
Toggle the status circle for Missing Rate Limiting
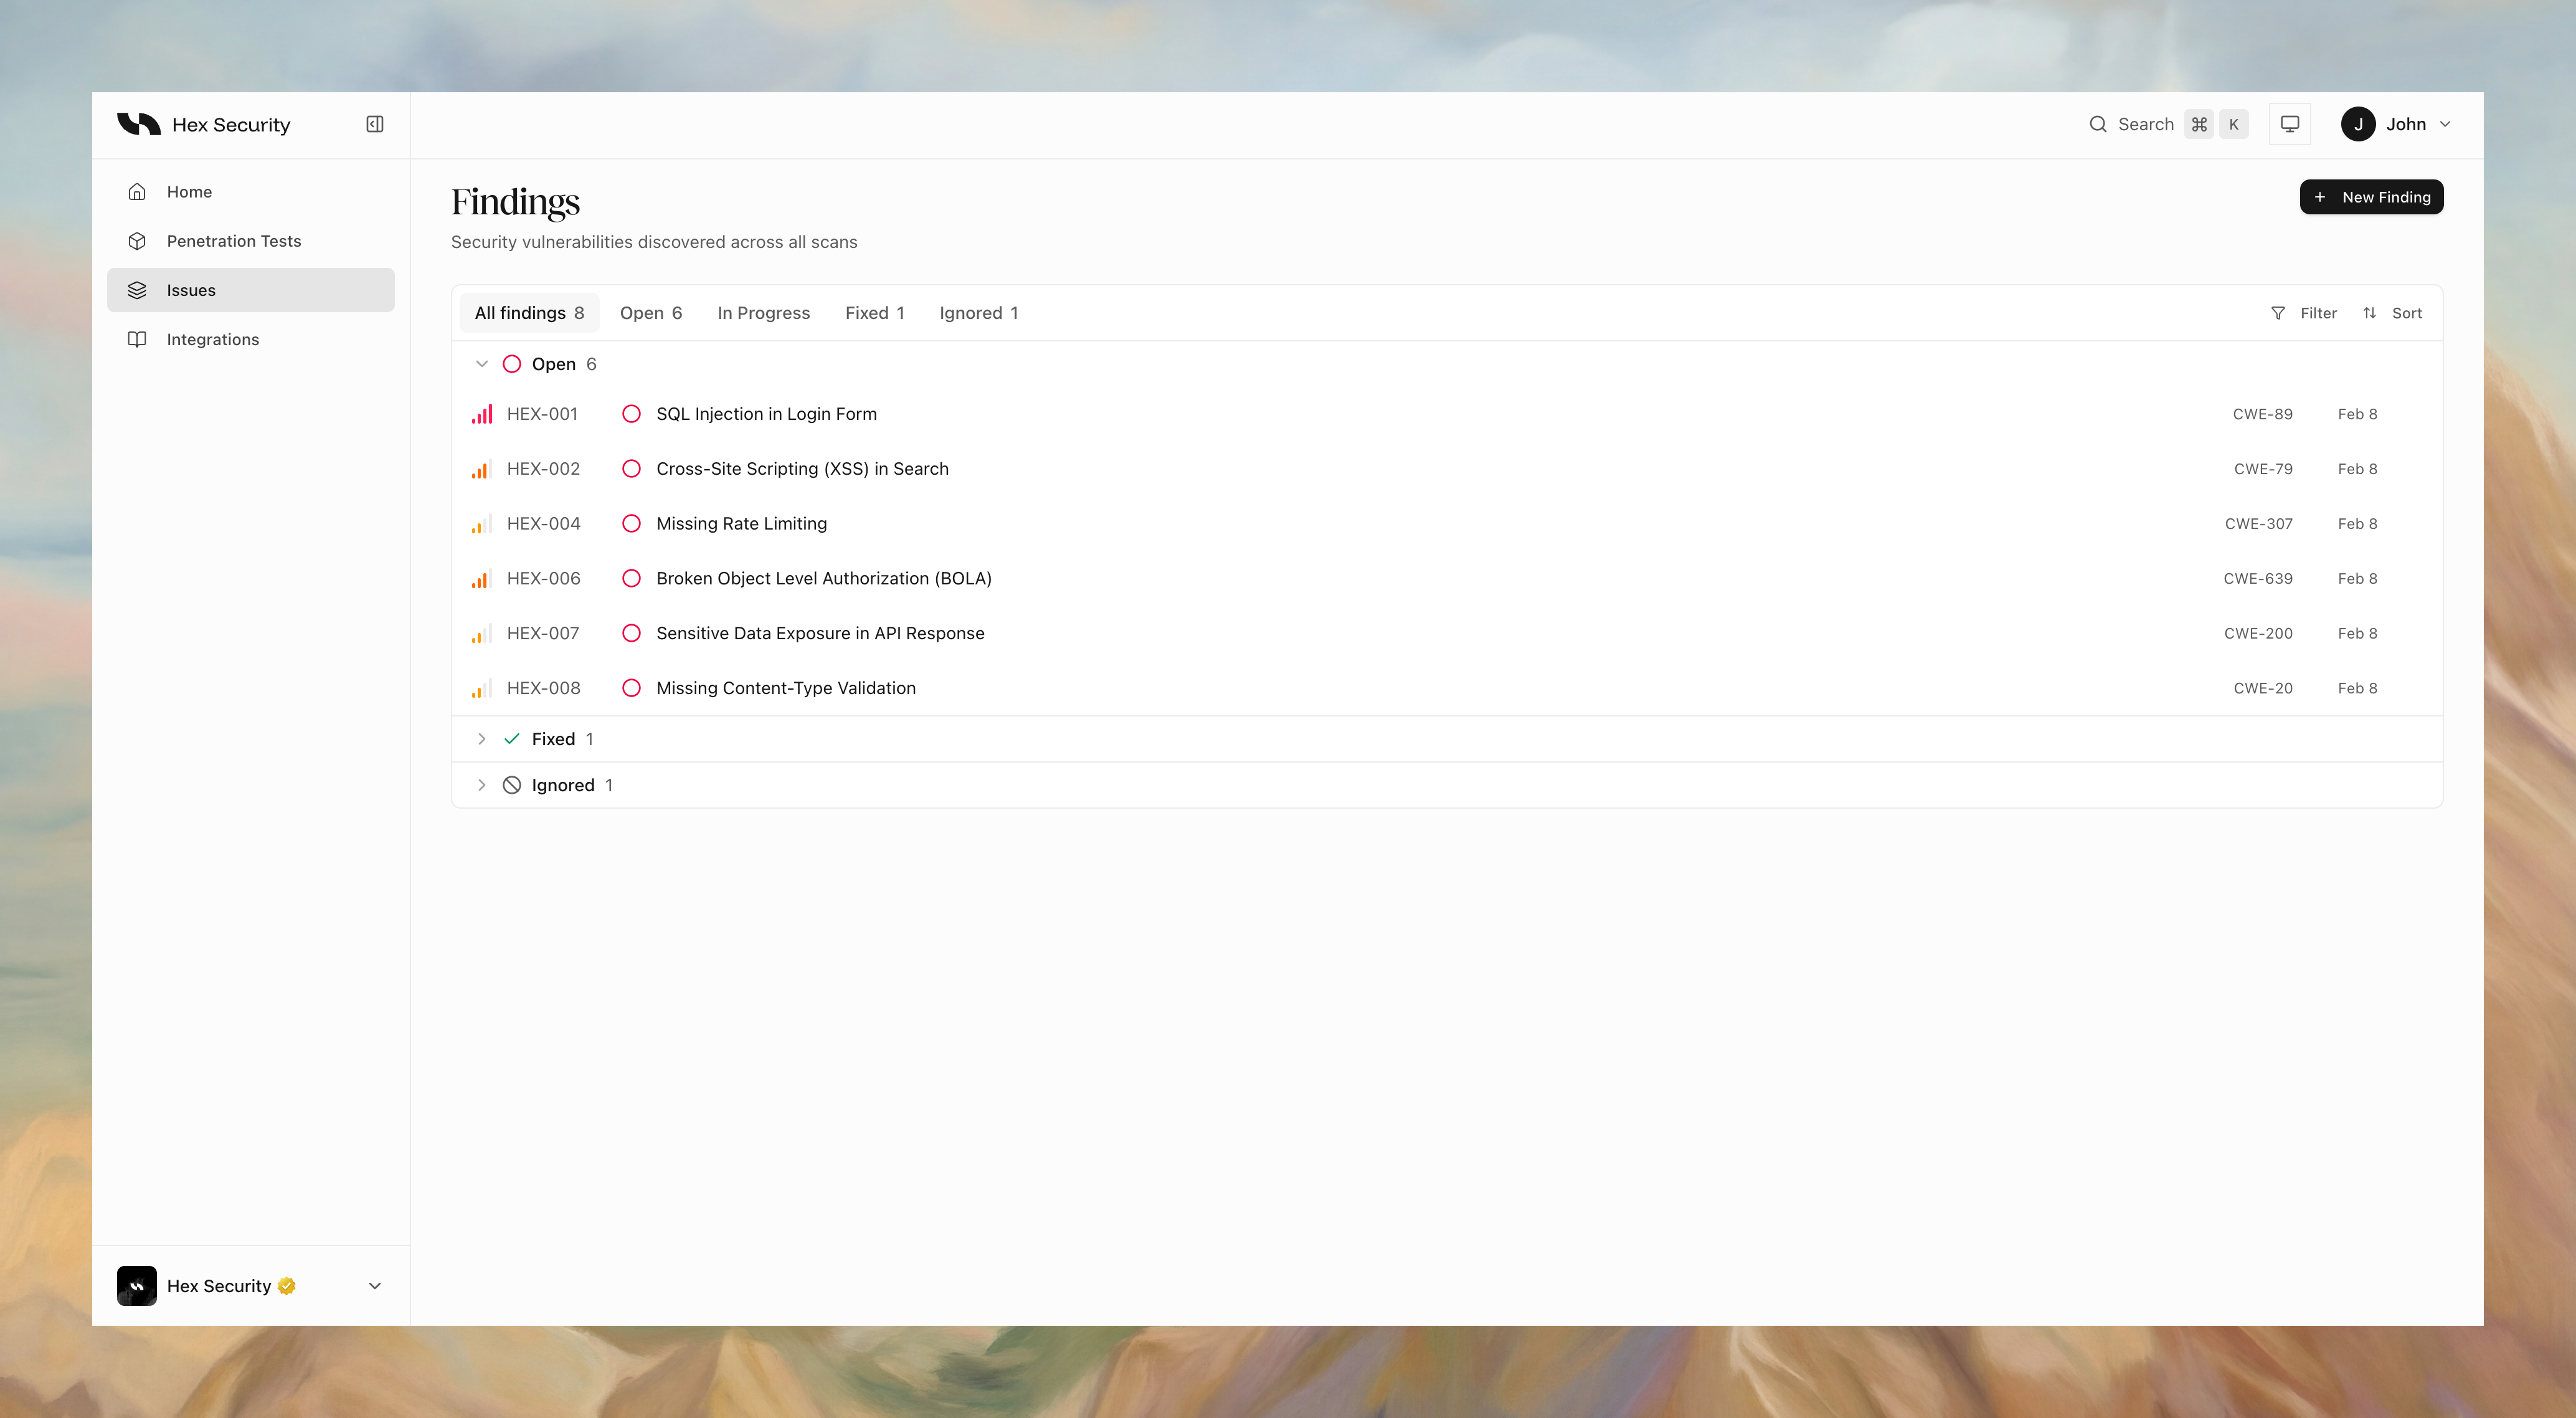[x=631, y=524]
